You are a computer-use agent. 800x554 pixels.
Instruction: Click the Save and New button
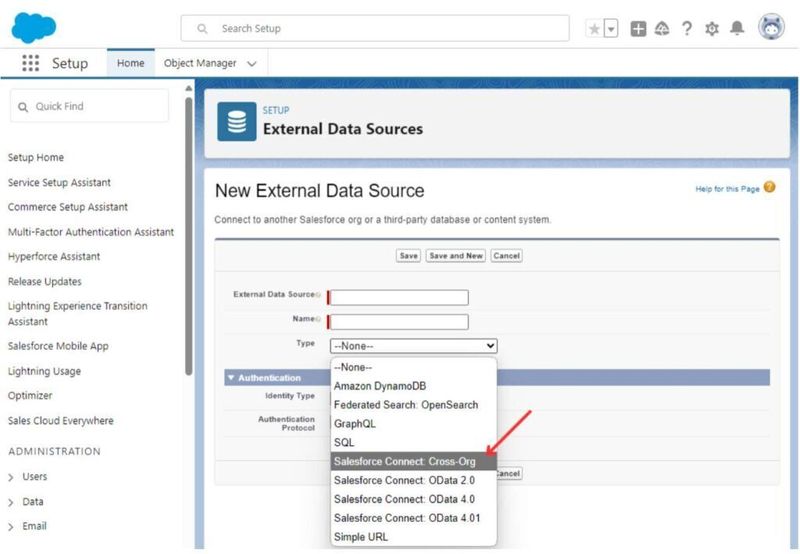coord(456,256)
